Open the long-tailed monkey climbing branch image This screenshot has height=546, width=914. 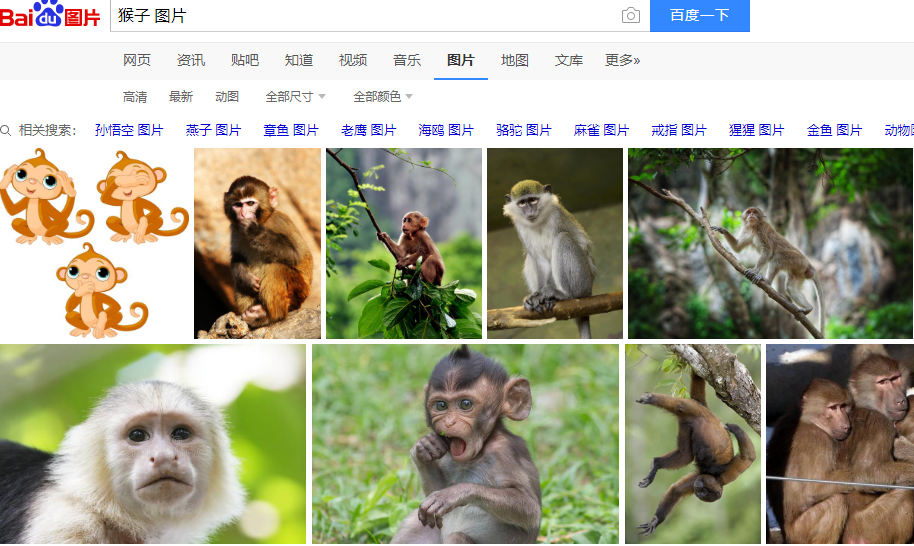click(x=771, y=244)
